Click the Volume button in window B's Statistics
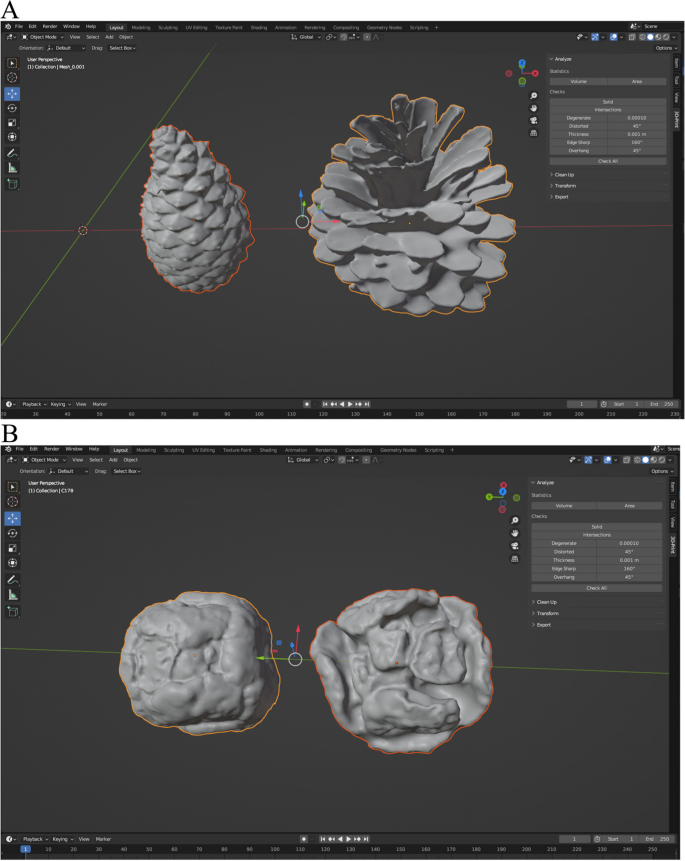 click(563, 506)
